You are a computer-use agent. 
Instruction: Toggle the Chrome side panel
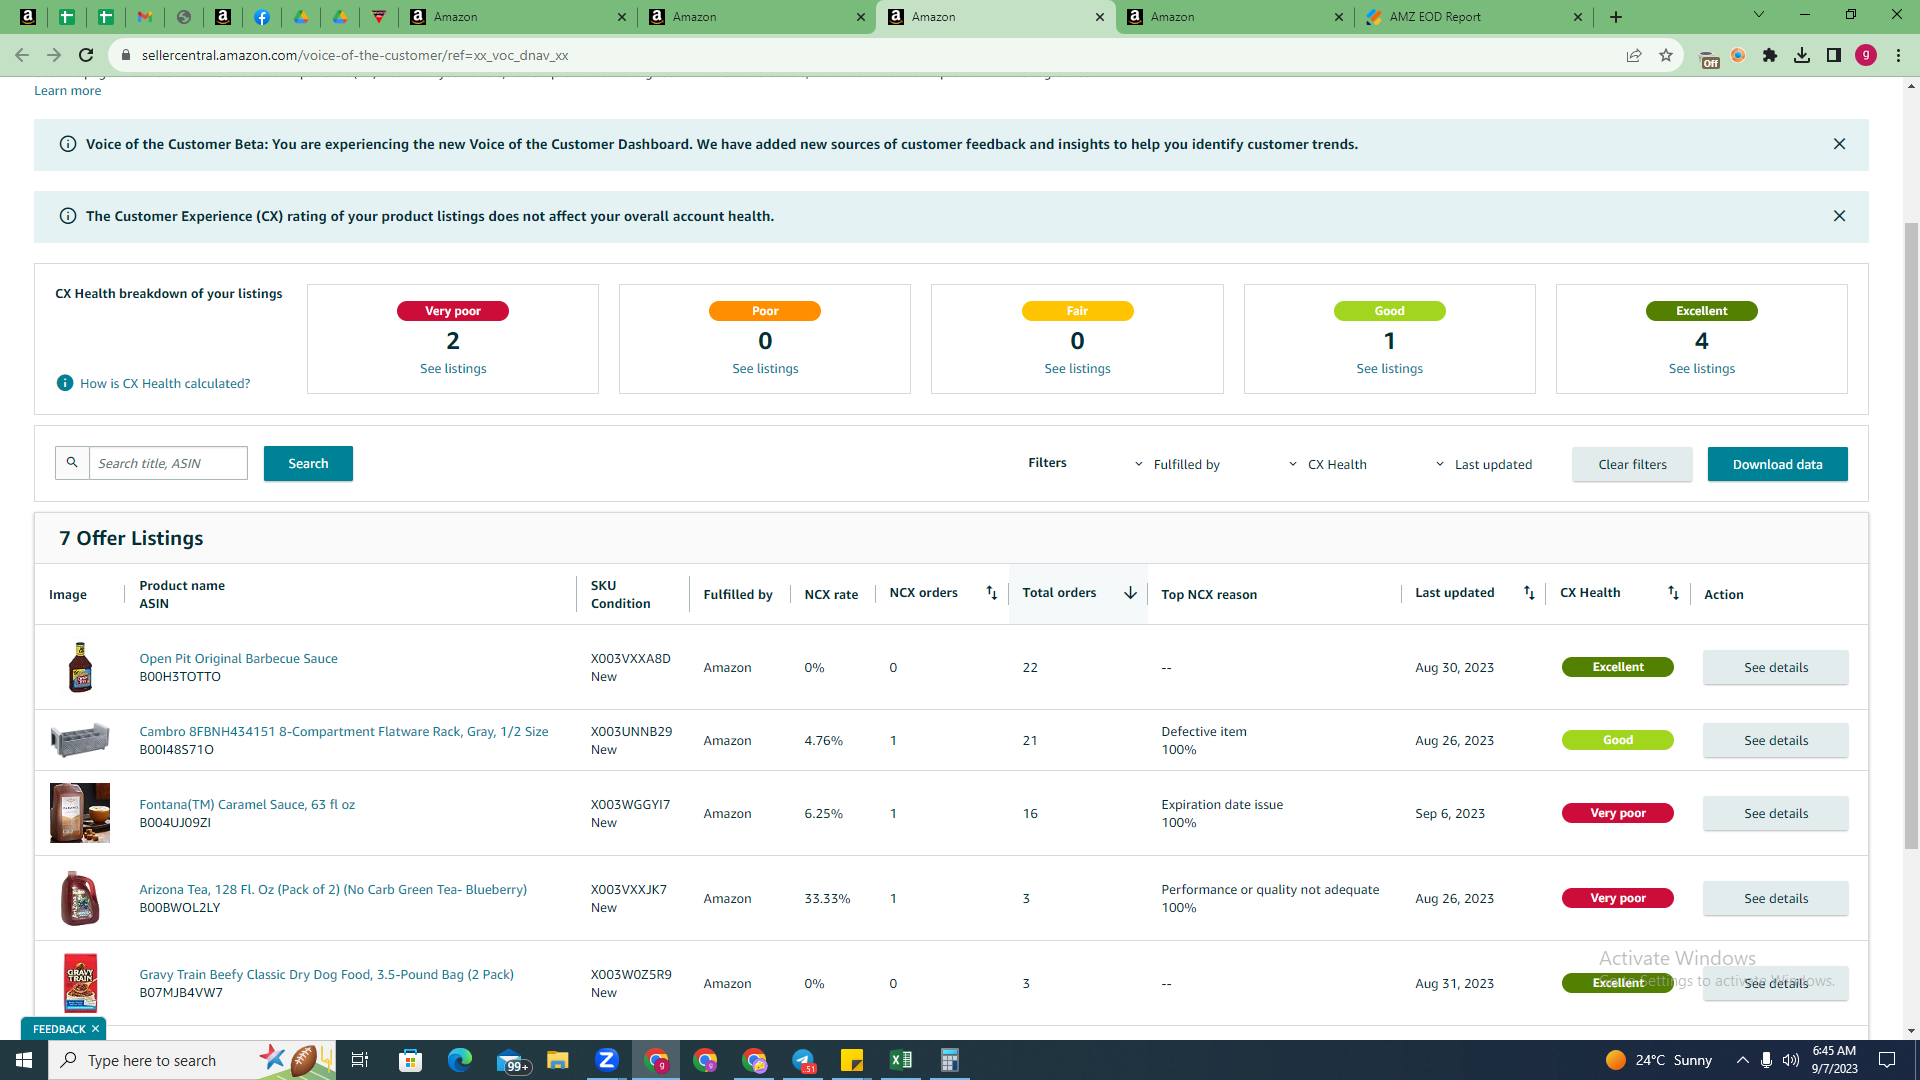[x=1834, y=55]
